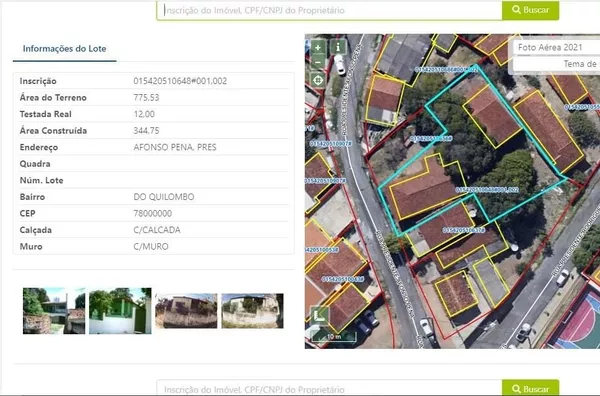Image resolution: width=600 pixels, height=396 pixels.
Task: Select address AFONSO PENA, PRES
Action: click(x=175, y=147)
